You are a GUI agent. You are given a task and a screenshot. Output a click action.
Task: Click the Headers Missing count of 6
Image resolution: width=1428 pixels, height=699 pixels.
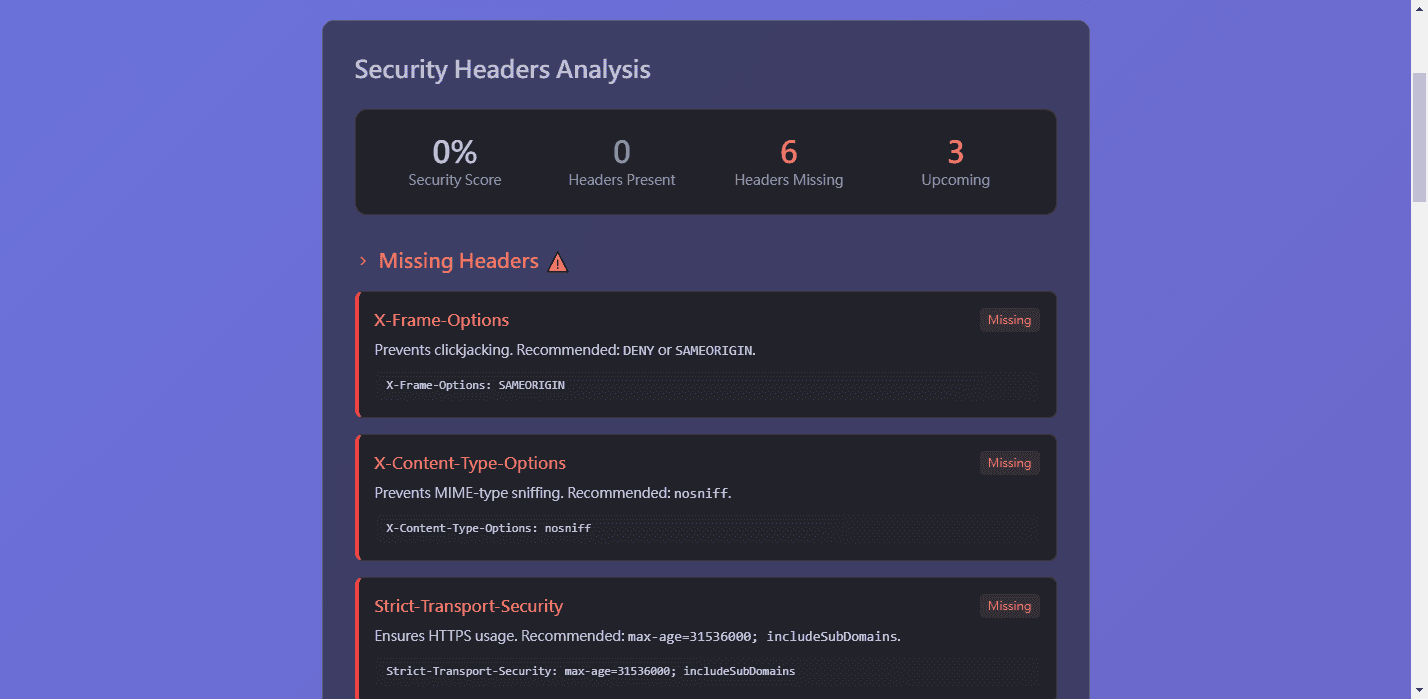click(x=789, y=153)
